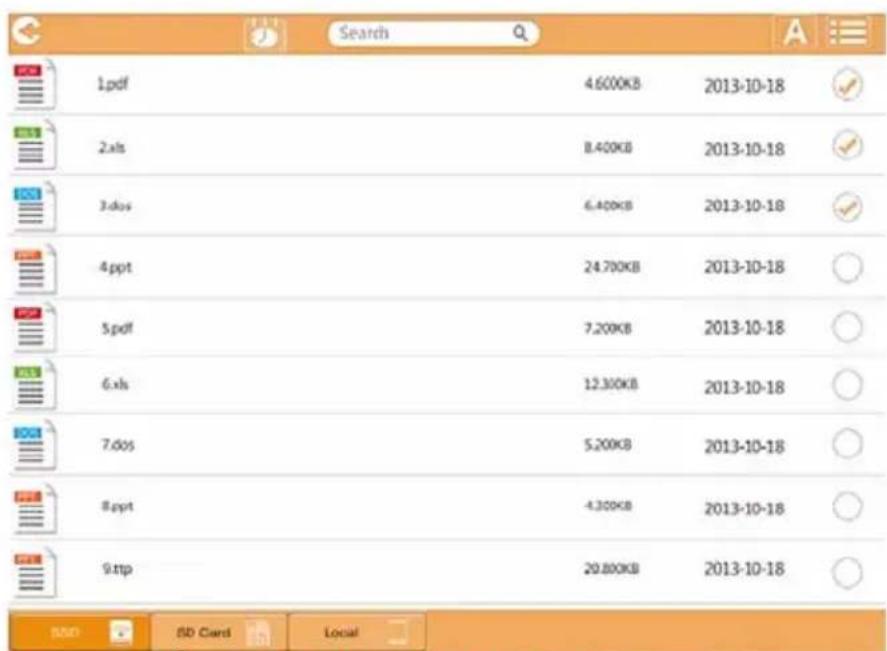The image size is (887, 651).
Task: Click the 5.200KB size value
Action: [608, 445]
